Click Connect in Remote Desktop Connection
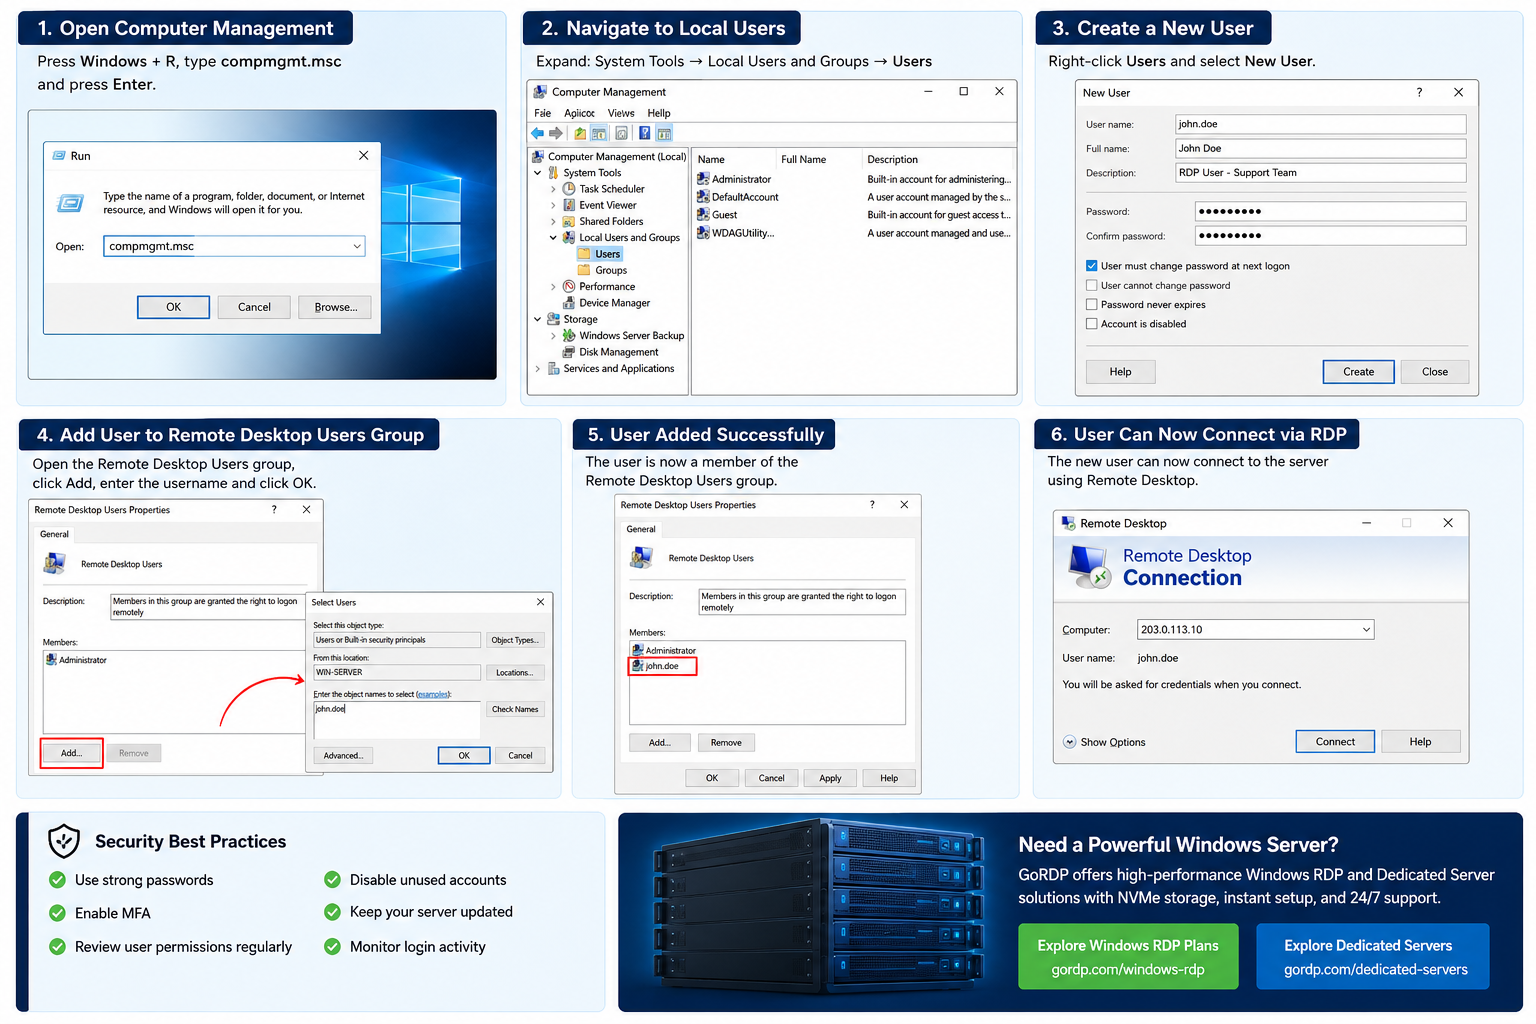The height and width of the screenshot is (1024, 1536). pos(1335,742)
